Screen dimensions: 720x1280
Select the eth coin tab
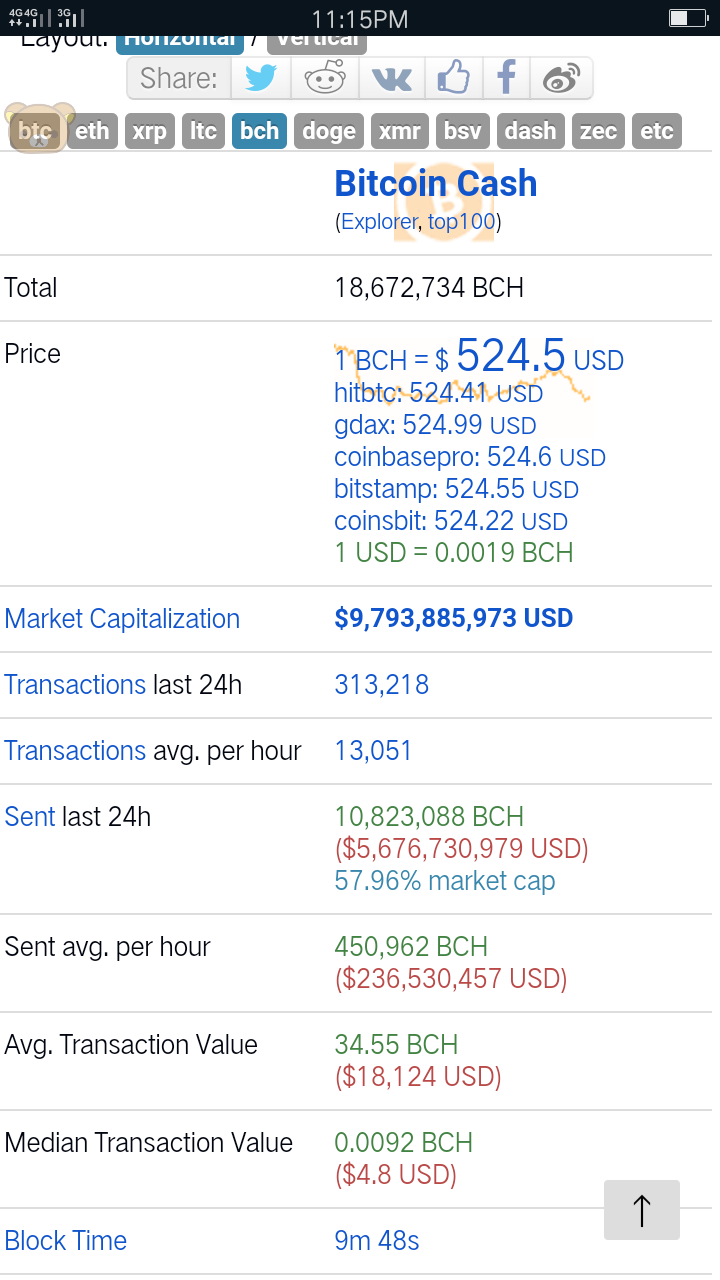[93, 131]
